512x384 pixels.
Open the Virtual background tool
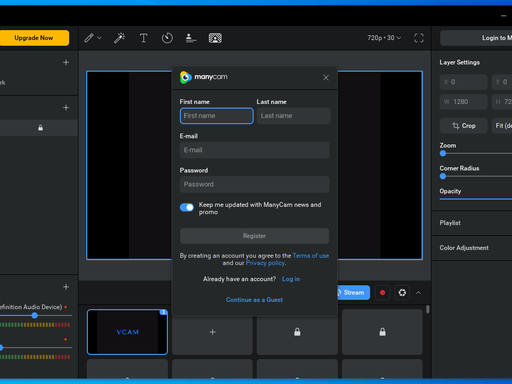click(x=215, y=38)
